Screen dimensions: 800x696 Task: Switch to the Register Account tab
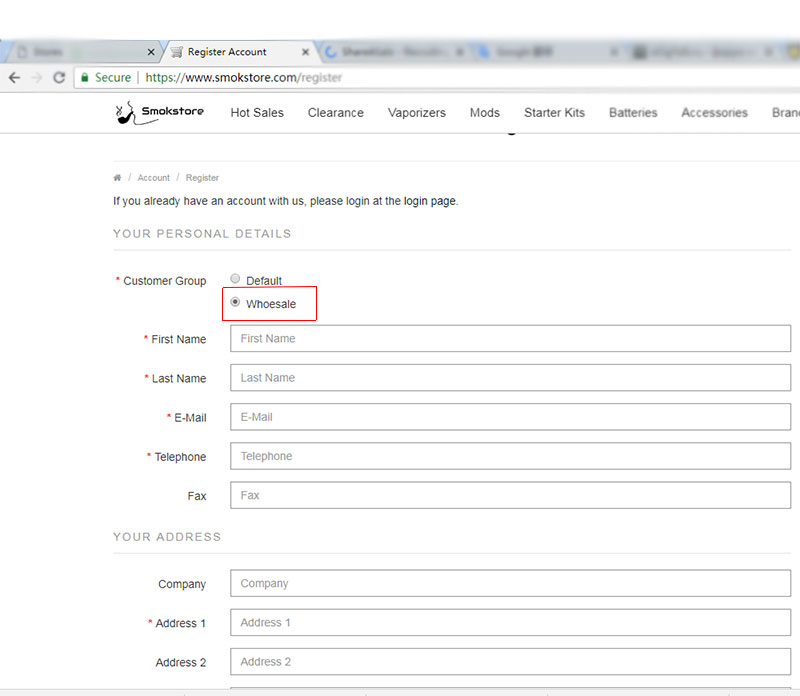tap(228, 52)
